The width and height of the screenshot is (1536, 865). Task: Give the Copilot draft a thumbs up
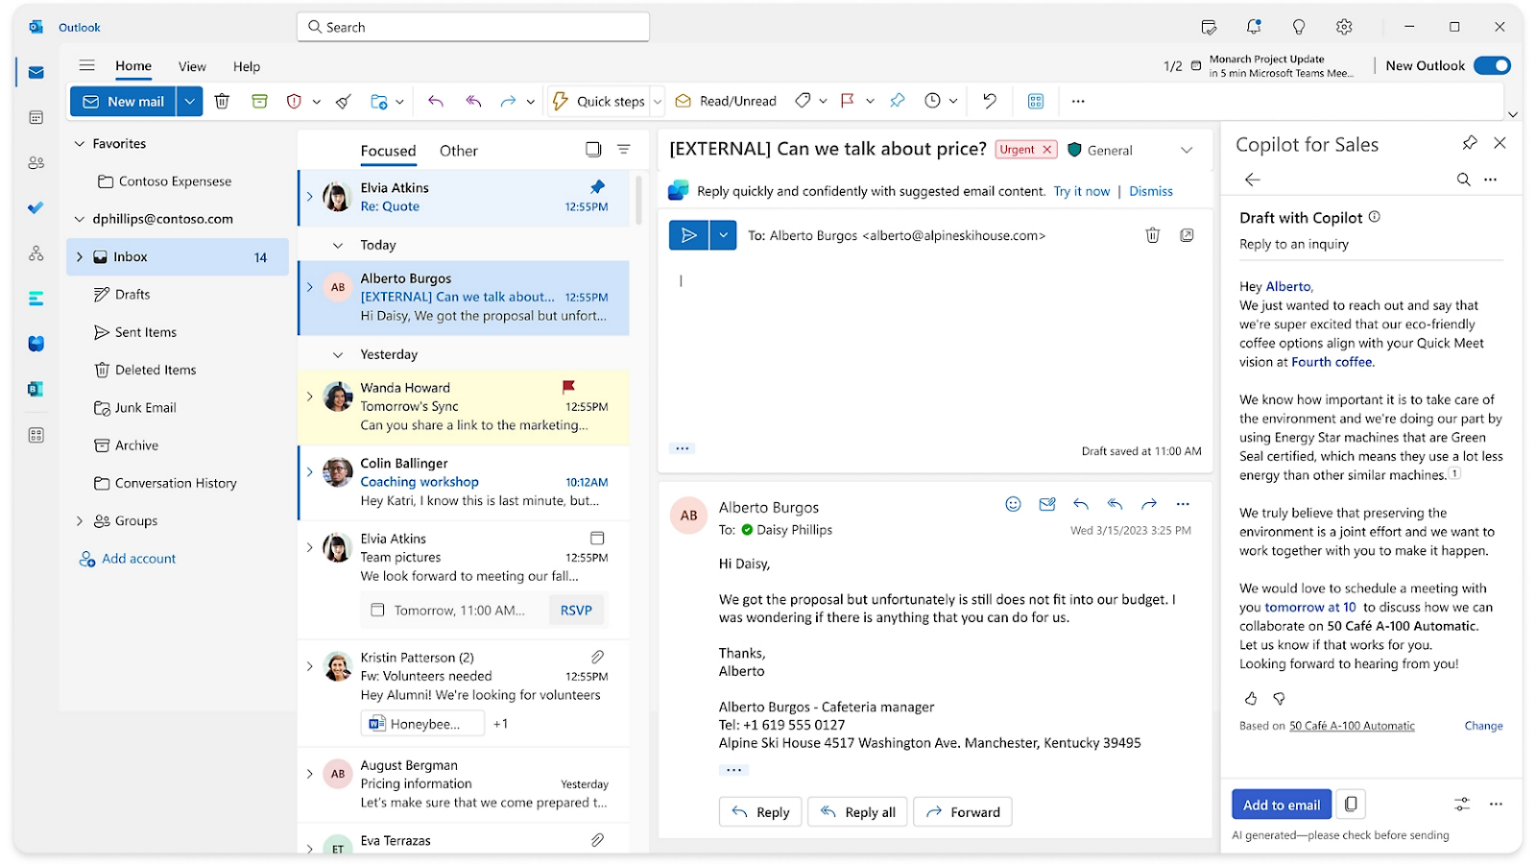coord(1250,698)
